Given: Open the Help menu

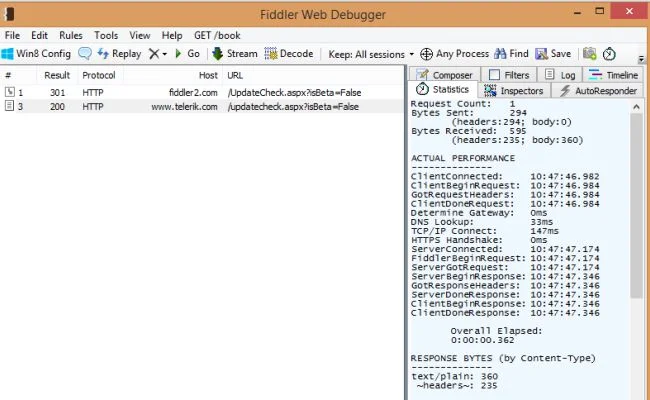Looking at the screenshot, I should click(172, 35).
